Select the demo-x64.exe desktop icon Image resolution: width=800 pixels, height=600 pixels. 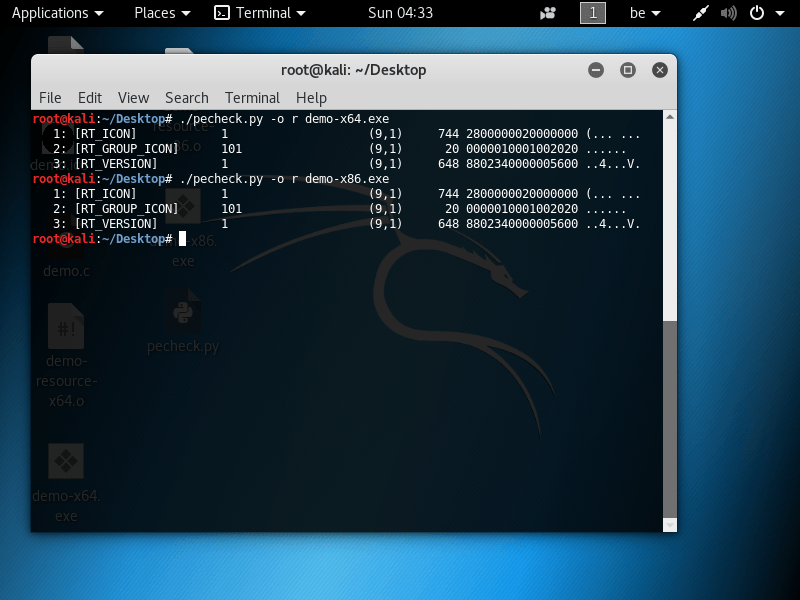(x=66, y=462)
